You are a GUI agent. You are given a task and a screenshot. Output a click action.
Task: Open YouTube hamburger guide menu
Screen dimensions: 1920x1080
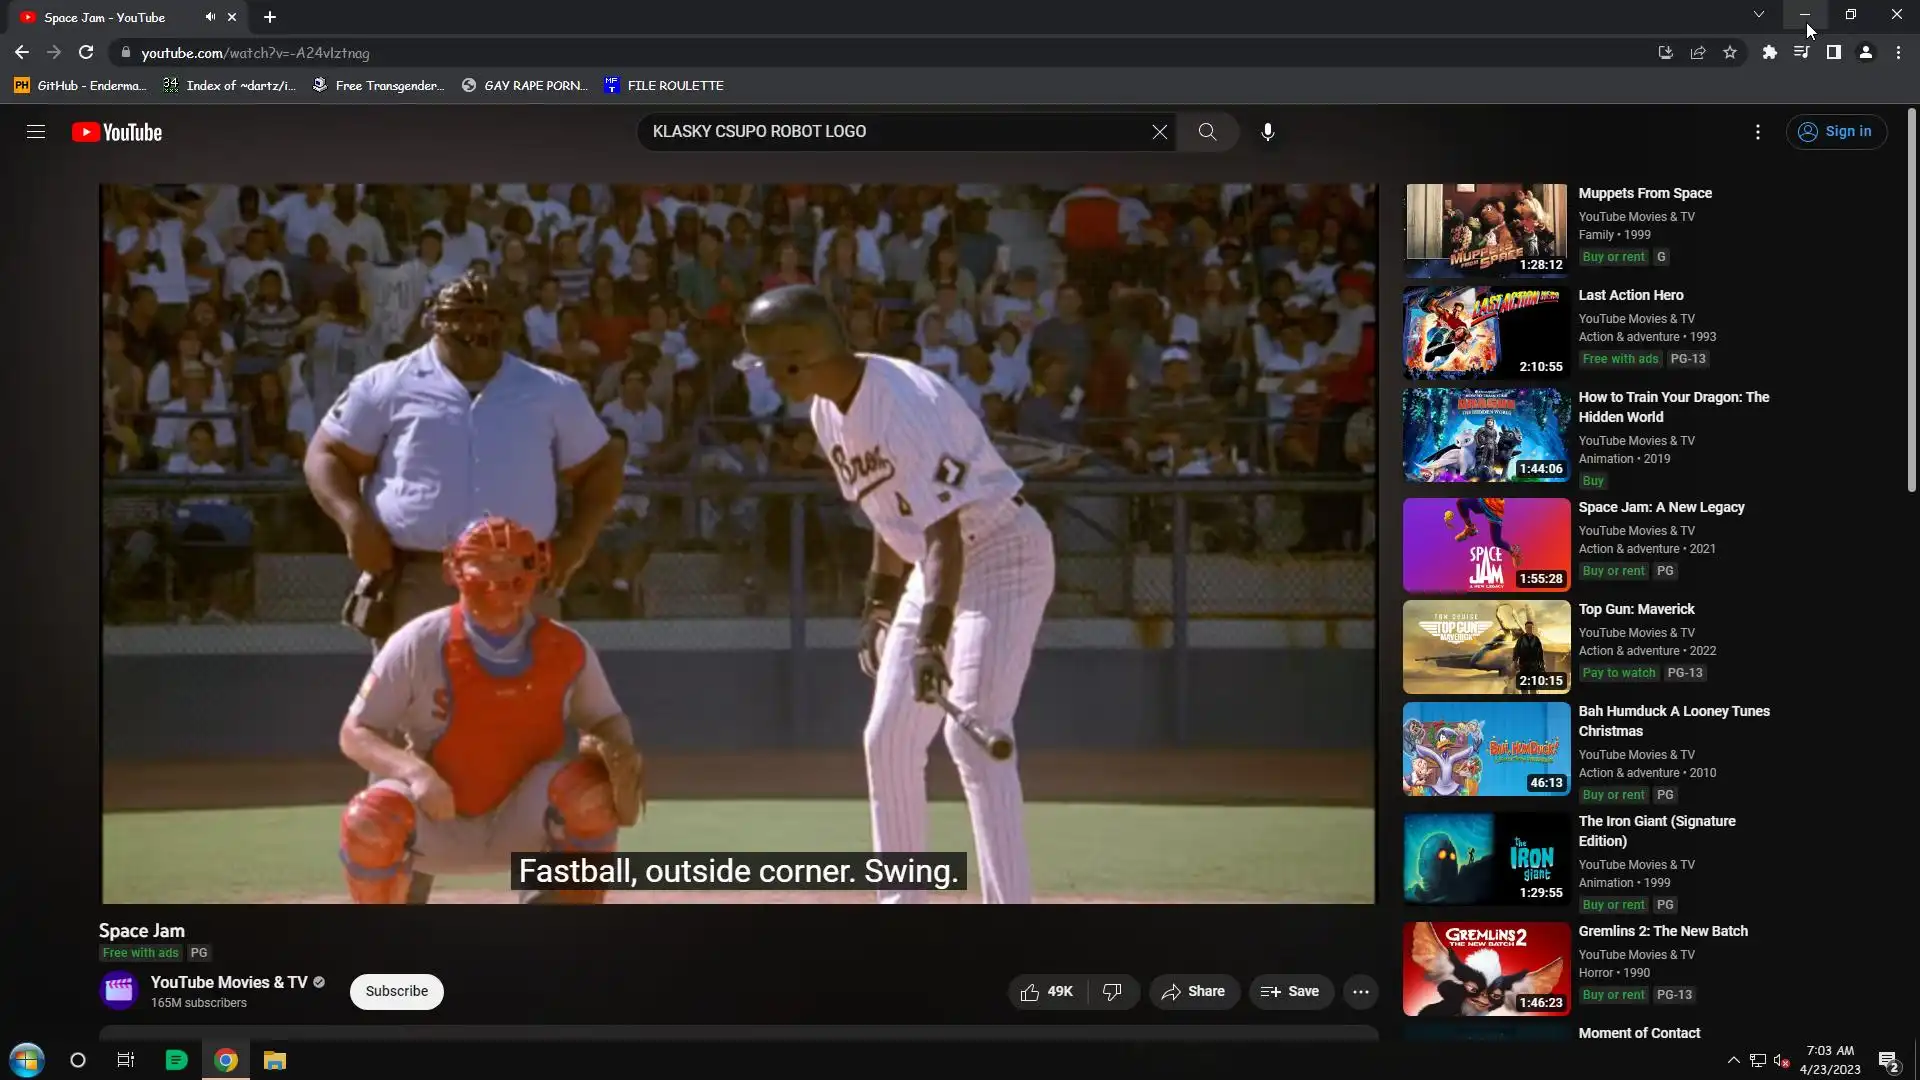(36, 132)
